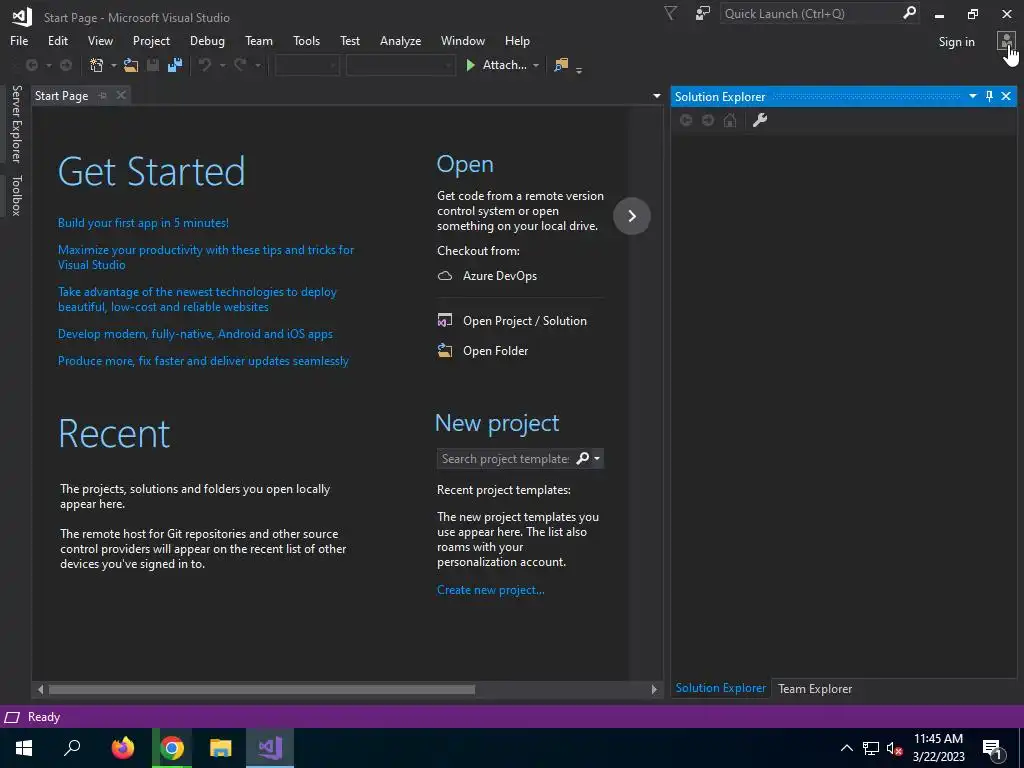Click the notifications flag icon
This screenshot has width=1024, height=768.
point(670,14)
